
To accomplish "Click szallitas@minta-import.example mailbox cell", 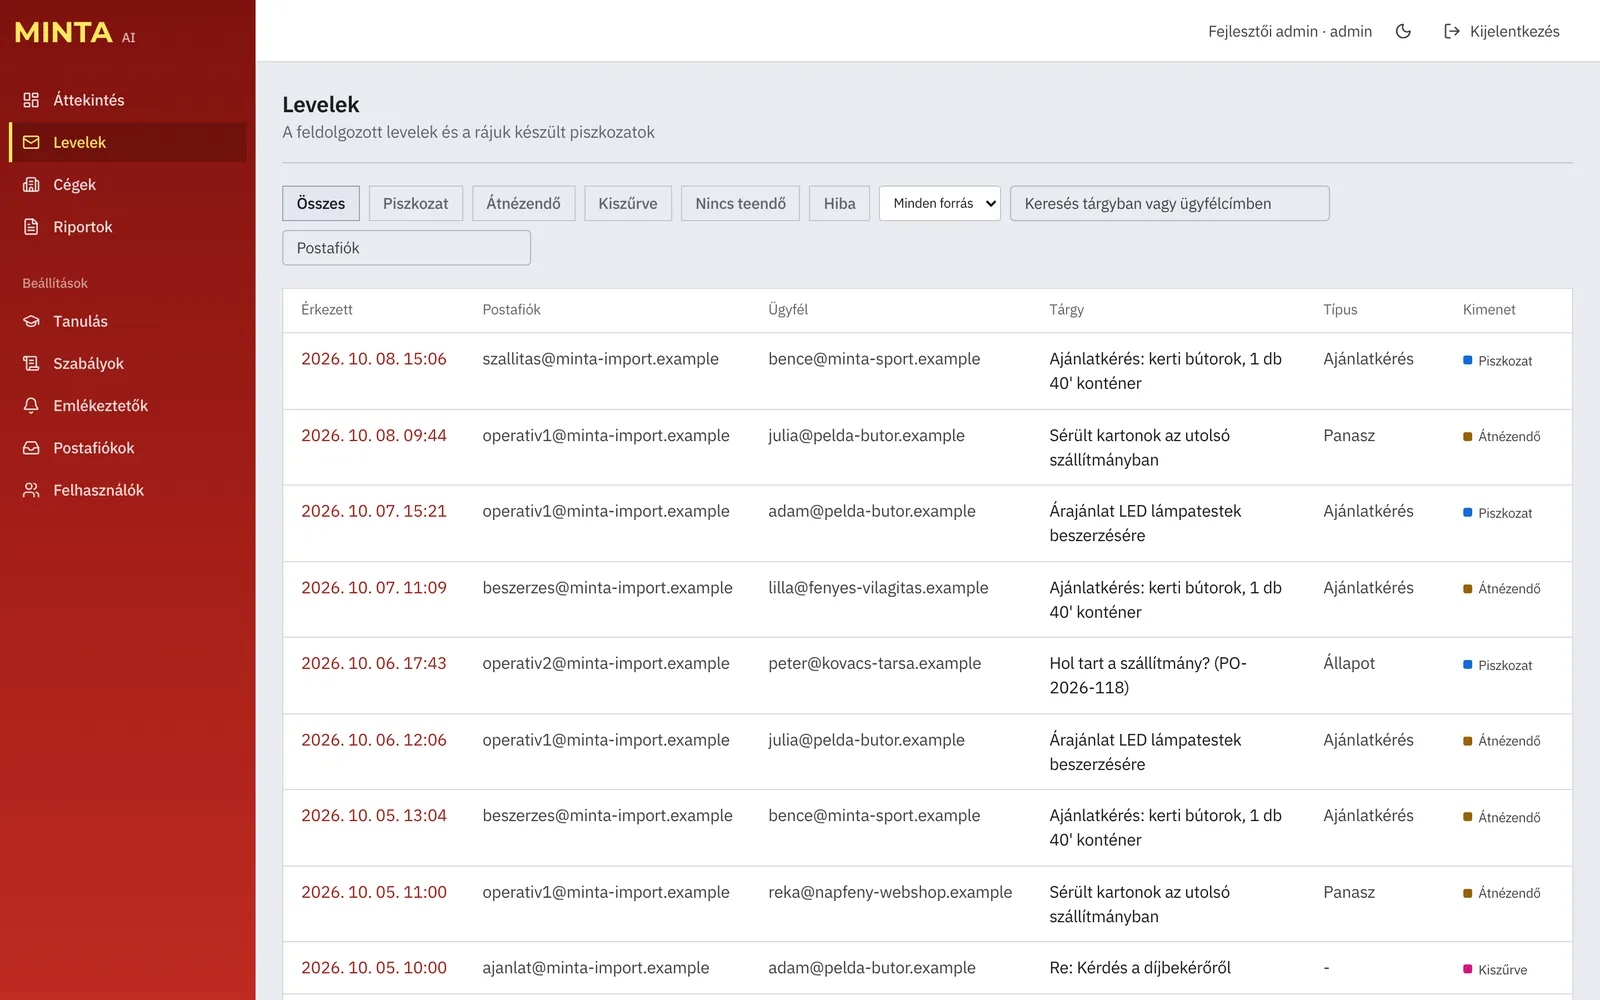I will pyautogui.click(x=600, y=359).
